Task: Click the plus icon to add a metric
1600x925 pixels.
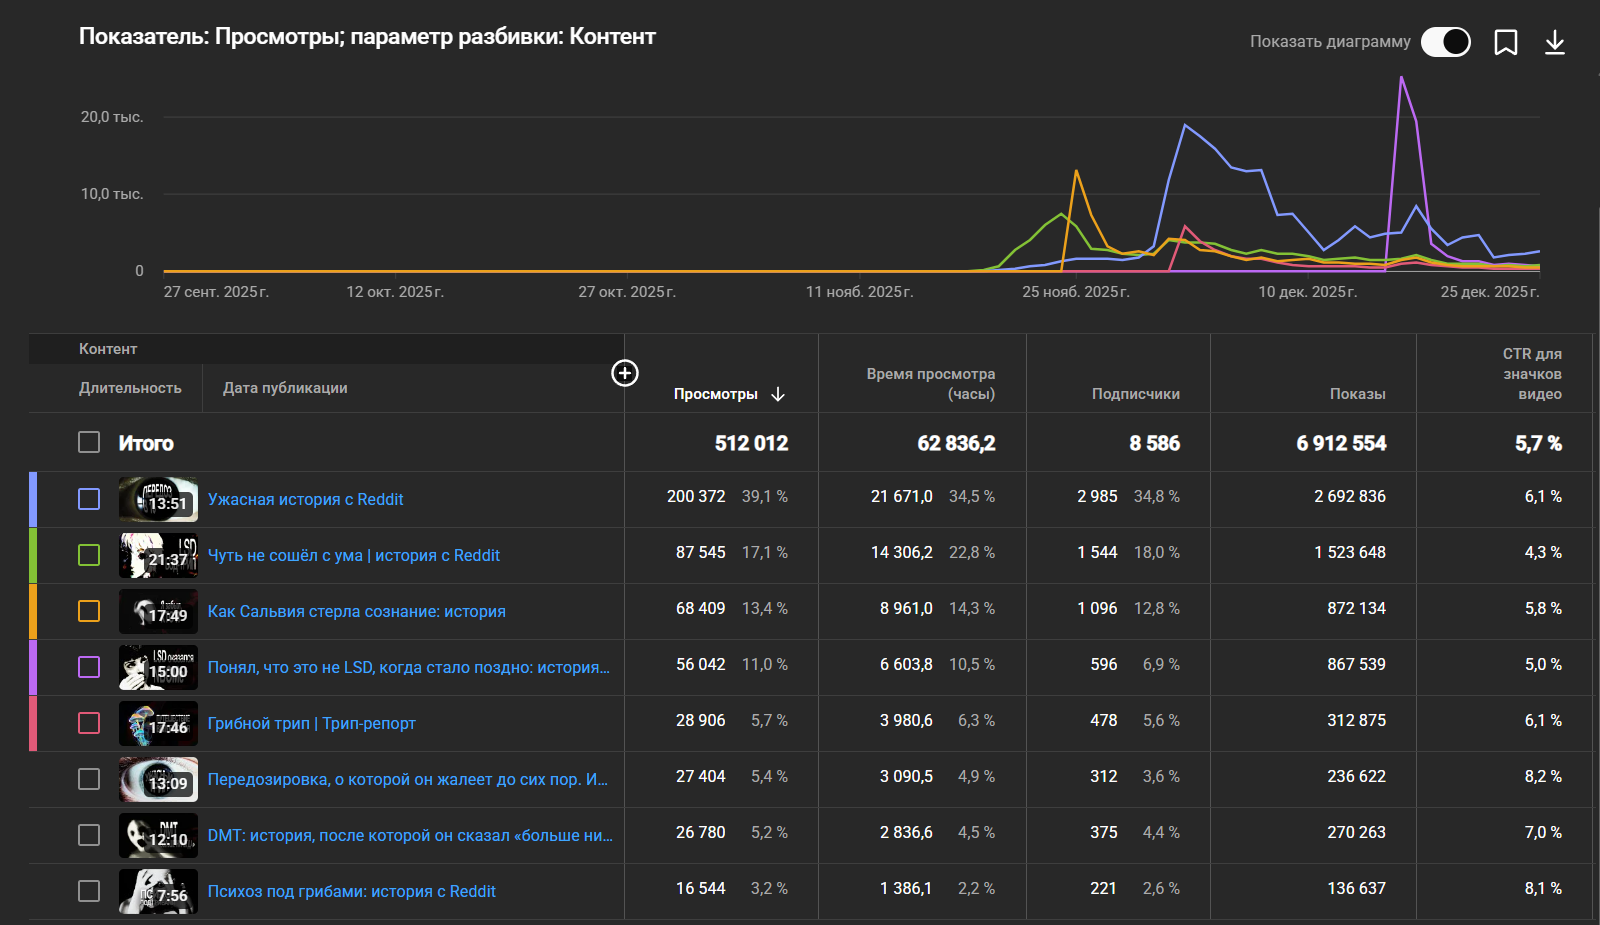Action: [x=625, y=373]
